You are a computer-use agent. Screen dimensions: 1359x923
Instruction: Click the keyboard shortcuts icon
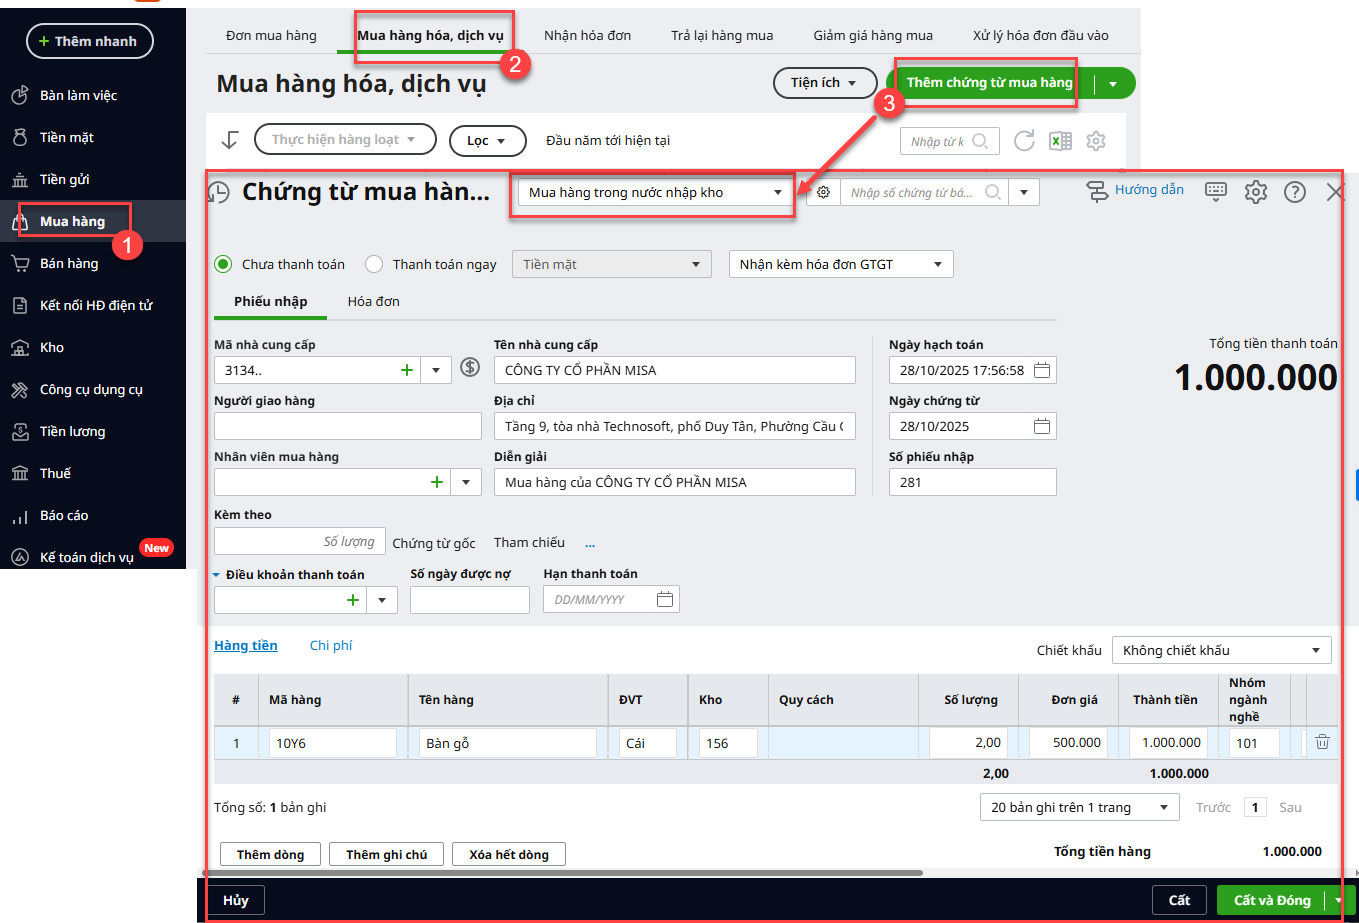[x=1216, y=192]
